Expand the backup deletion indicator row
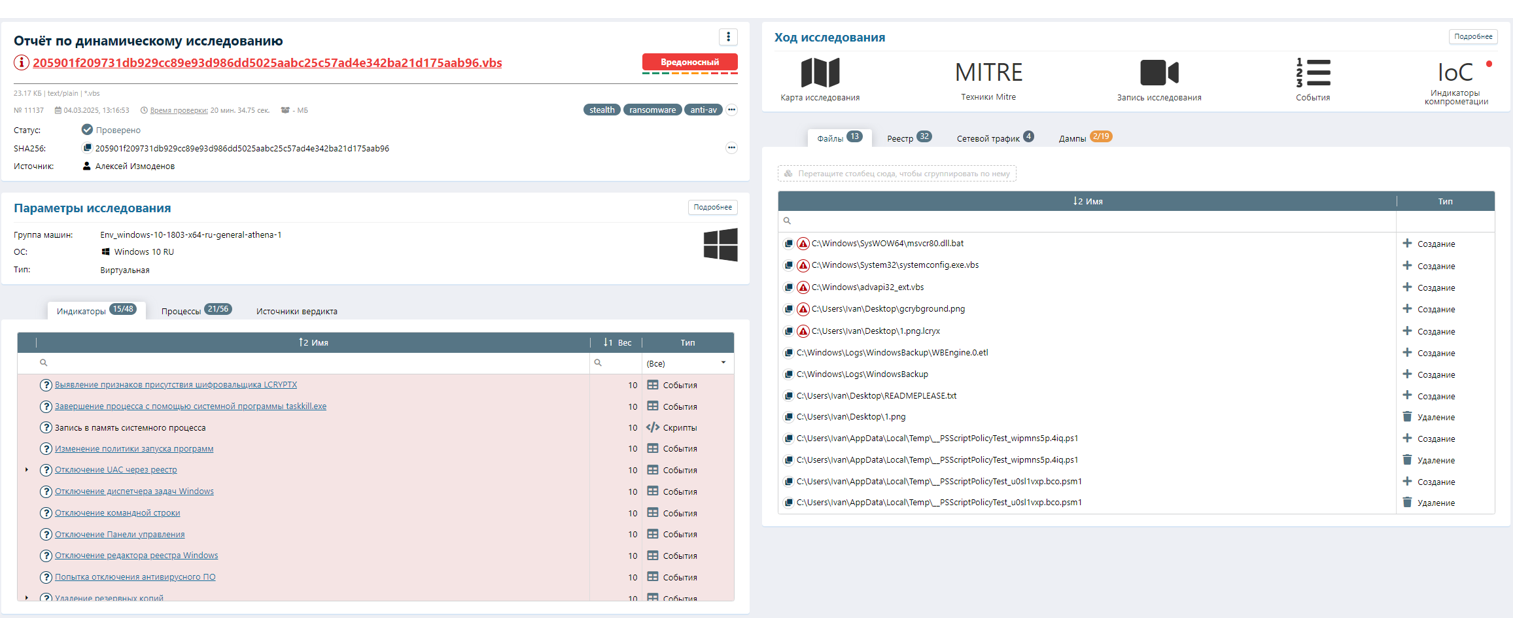 pos(27,598)
